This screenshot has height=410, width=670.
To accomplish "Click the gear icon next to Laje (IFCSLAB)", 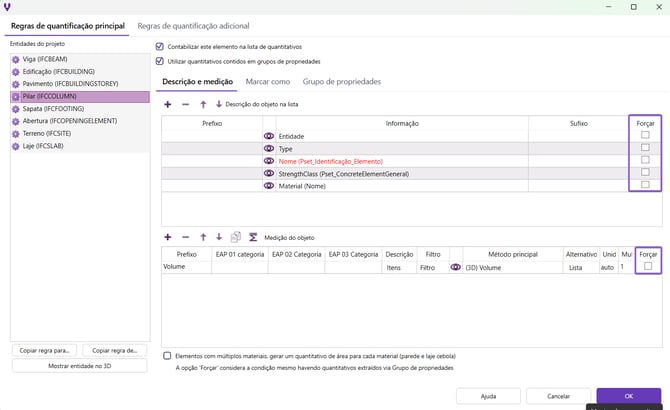I will [16, 146].
